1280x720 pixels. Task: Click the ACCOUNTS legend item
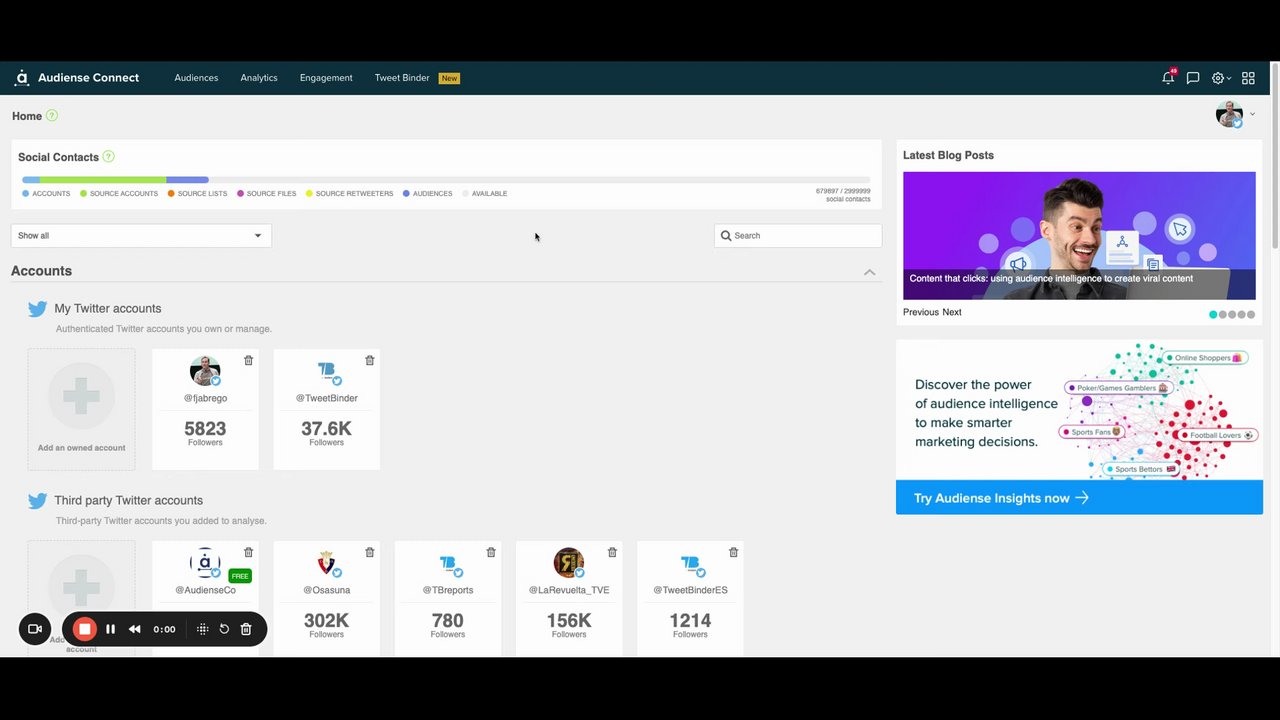pyautogui.click(x=46, y=194)
